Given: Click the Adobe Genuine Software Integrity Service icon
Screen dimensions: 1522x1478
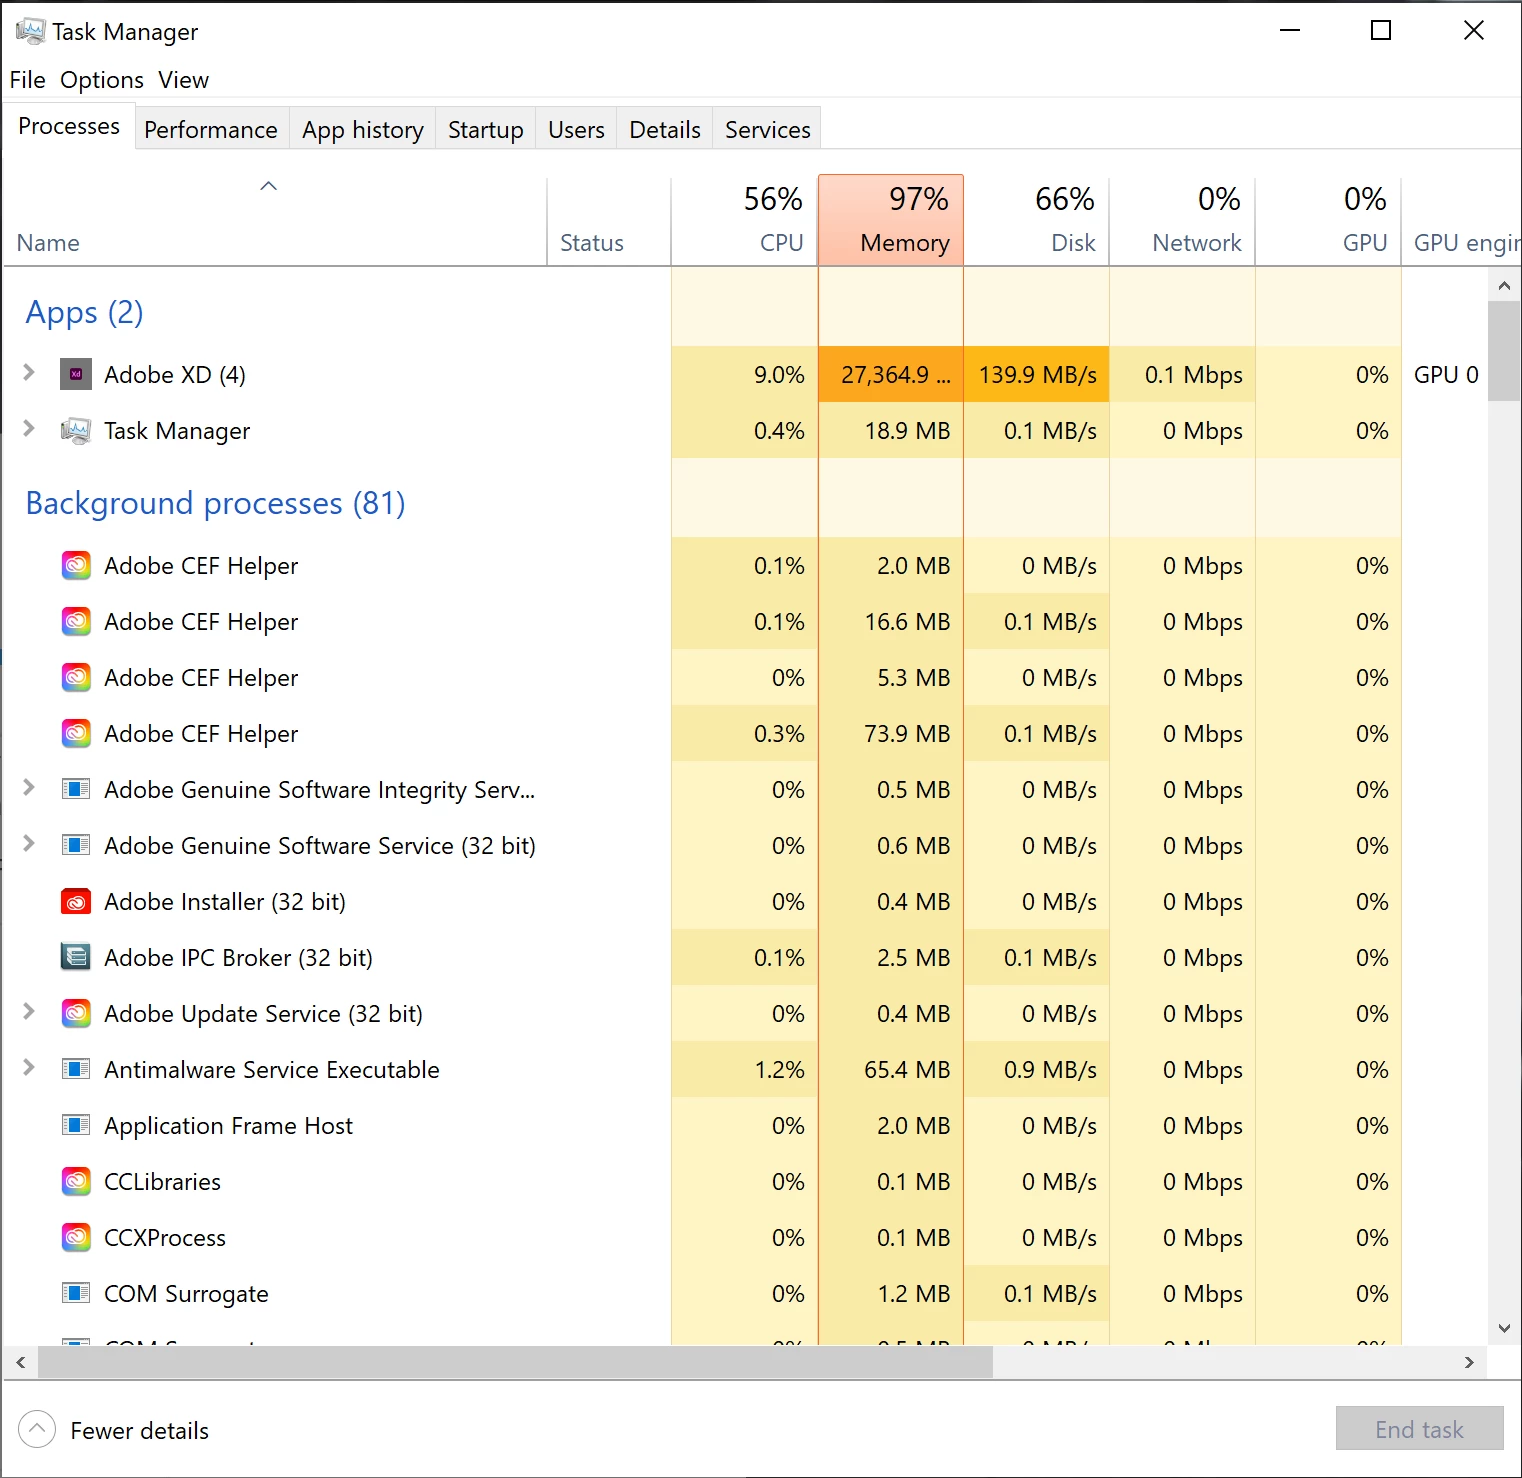Looking at the screenshot, I should pos(76,790).
